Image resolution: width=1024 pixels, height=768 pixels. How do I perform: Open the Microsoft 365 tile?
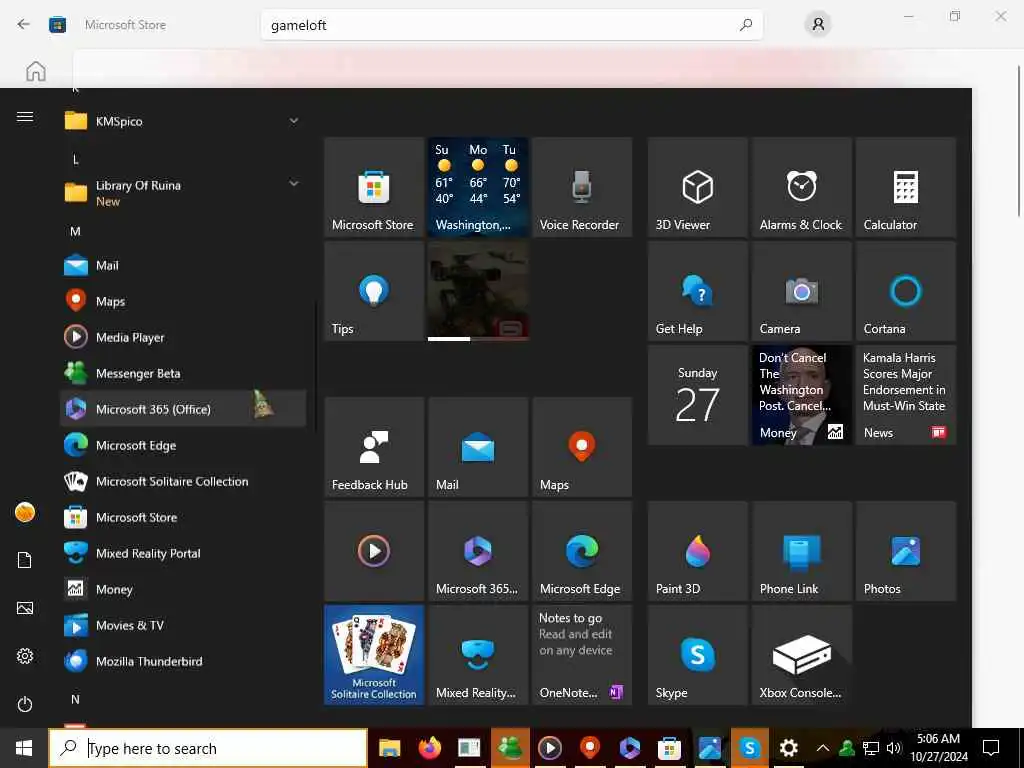[x=477, y=551]
